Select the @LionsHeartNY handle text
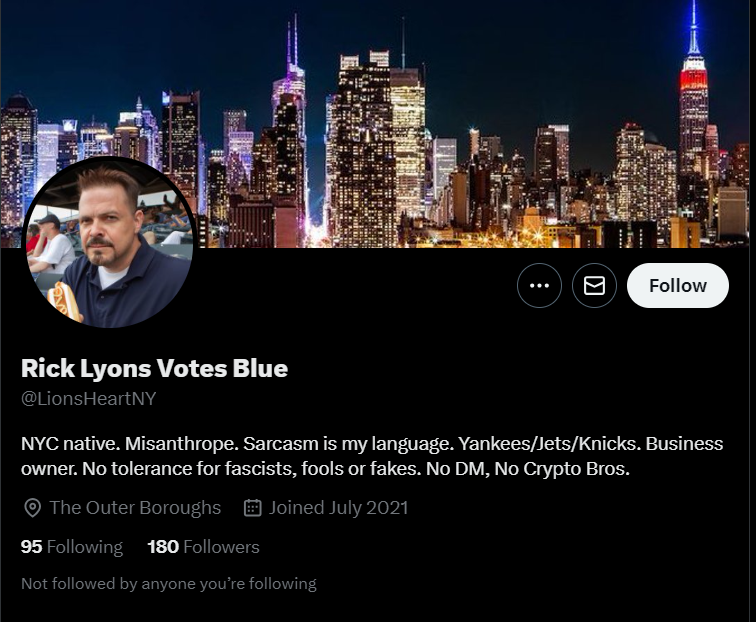Screen dimensions: 756x622 click(x=89, y=399)
